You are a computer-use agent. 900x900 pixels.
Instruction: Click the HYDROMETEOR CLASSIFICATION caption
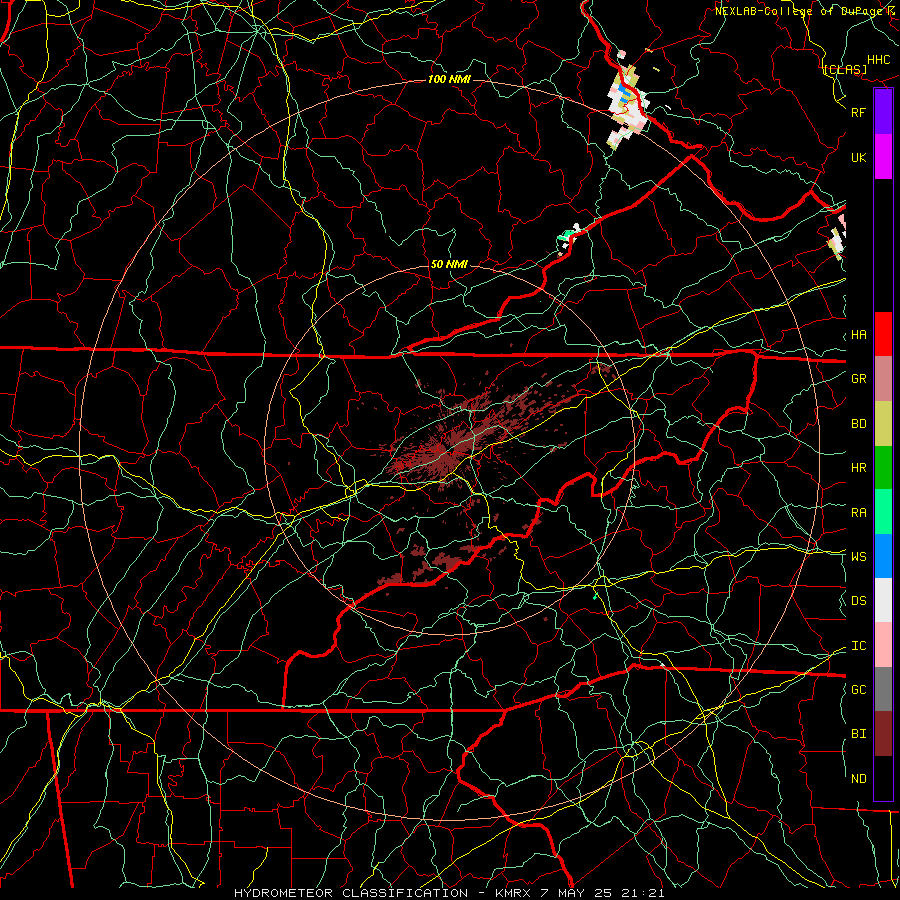point(351,893)
